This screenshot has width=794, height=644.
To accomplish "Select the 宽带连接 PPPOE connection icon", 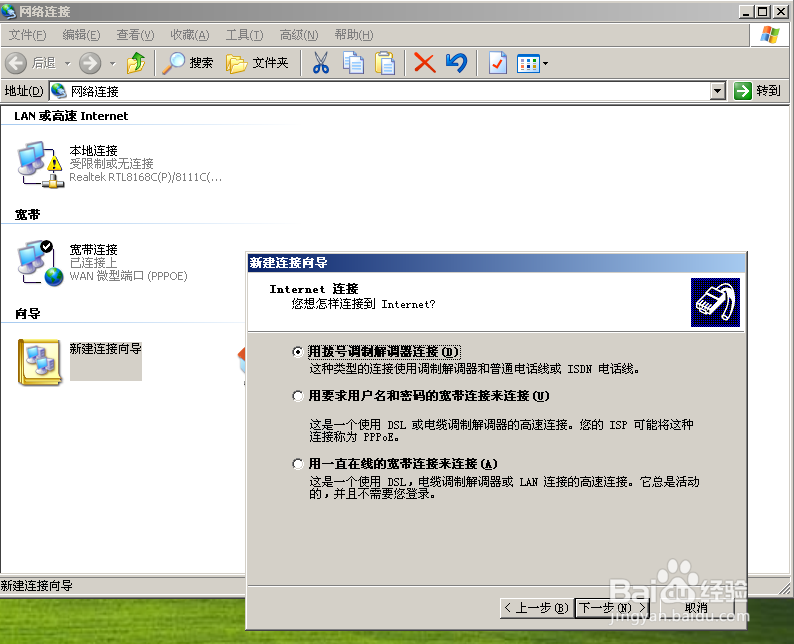I will (x=41, y=263).
